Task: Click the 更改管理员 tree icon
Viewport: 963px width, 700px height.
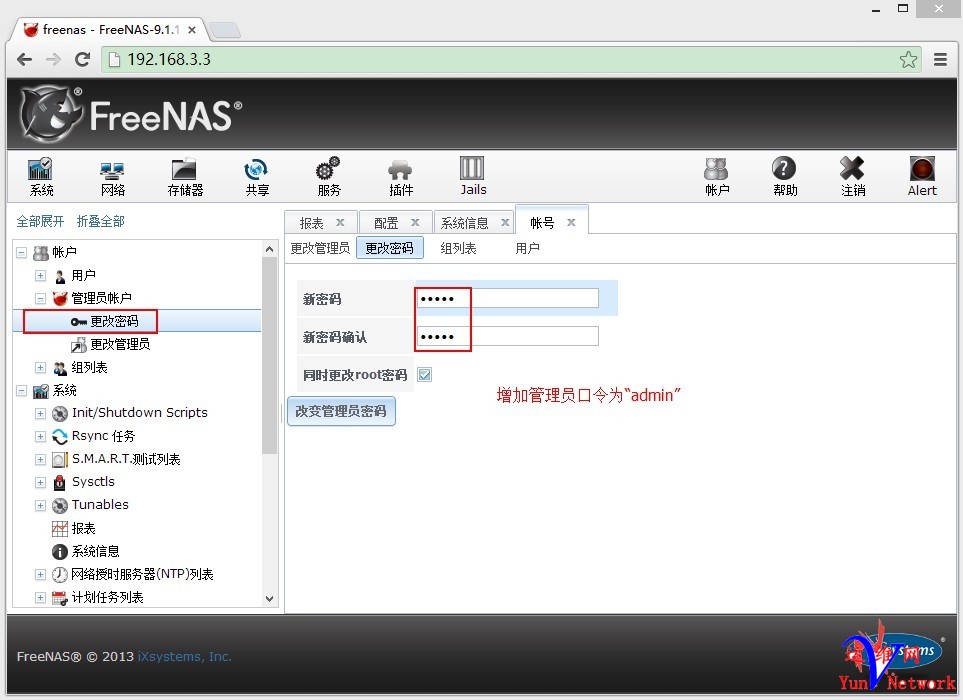Action: tap(79, 344)
